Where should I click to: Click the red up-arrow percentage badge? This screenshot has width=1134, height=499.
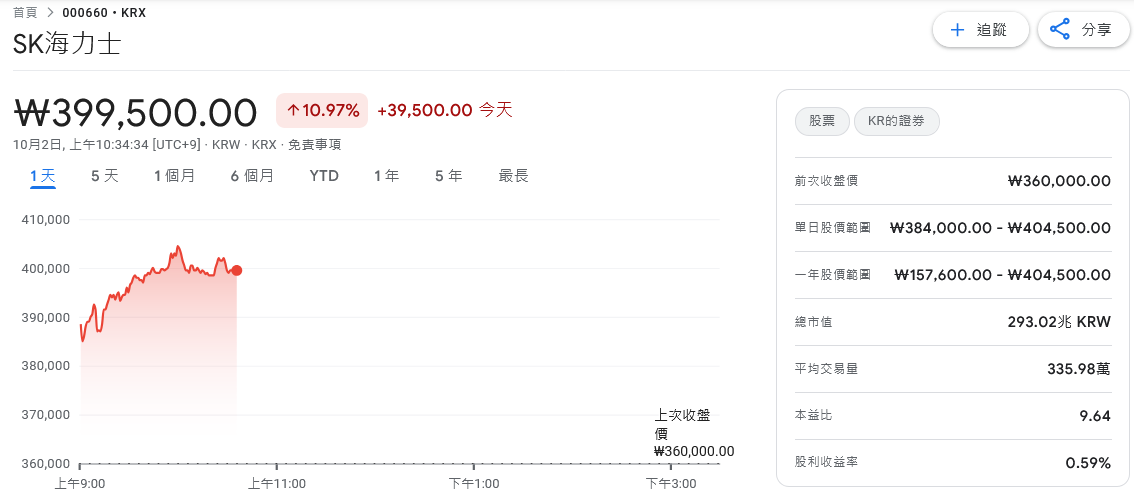click(323, 110)
